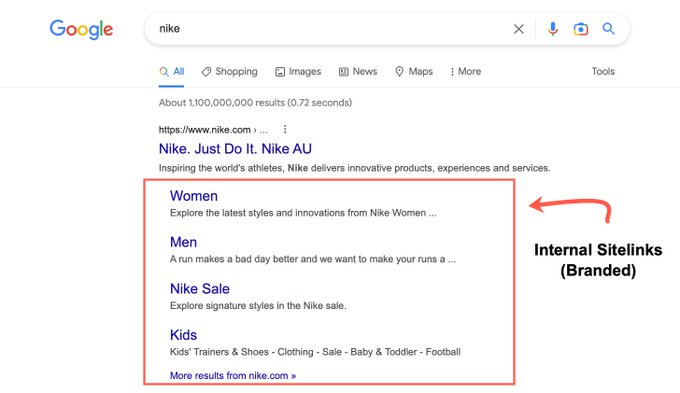Click "More results from nike.com »"
Image resolution: width=680 pixels, height=393 pixels.
tap(233, 376)
